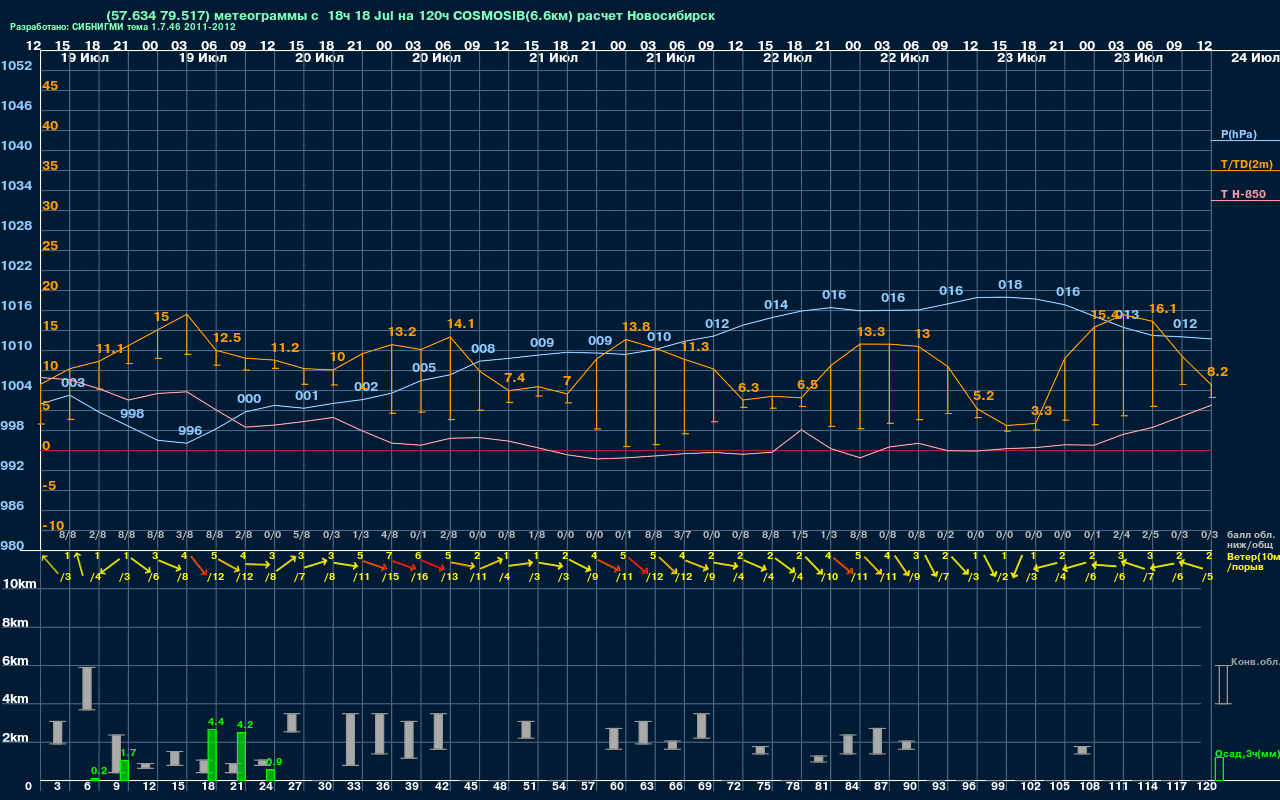Click the 980 pressure axis label
This screenshot has height=800, width=1280.
click(13, 546)
